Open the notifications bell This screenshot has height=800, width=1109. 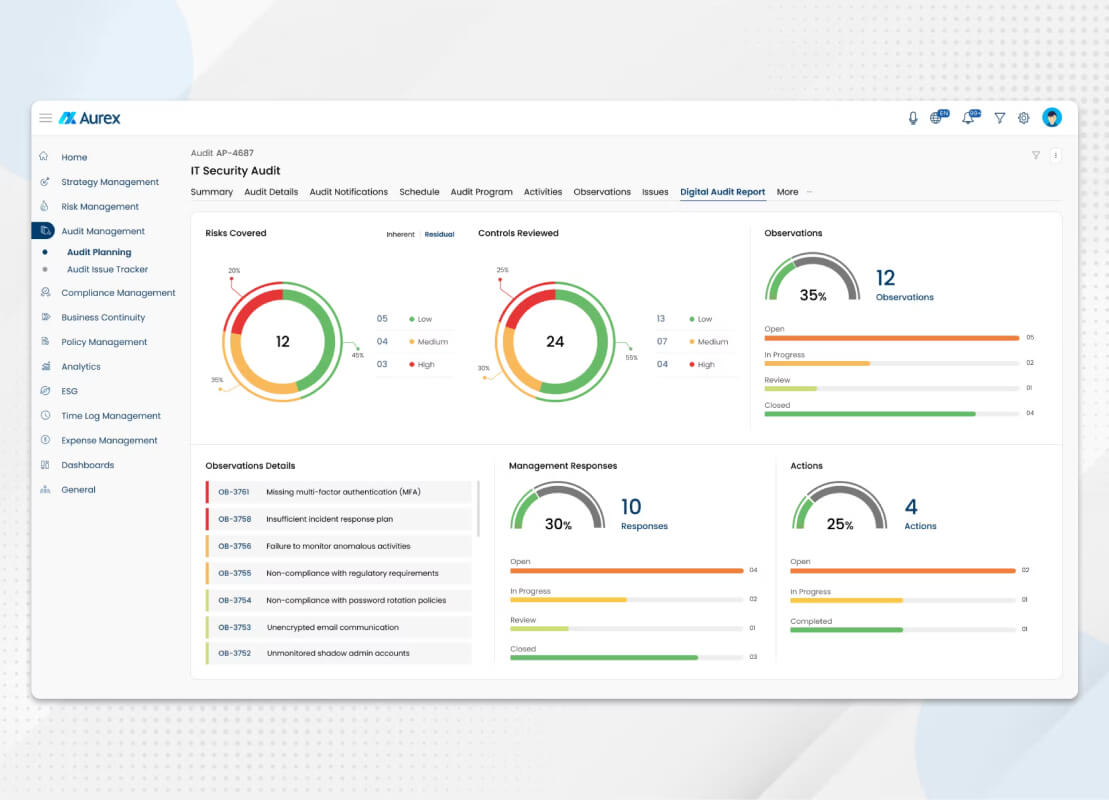970,117
